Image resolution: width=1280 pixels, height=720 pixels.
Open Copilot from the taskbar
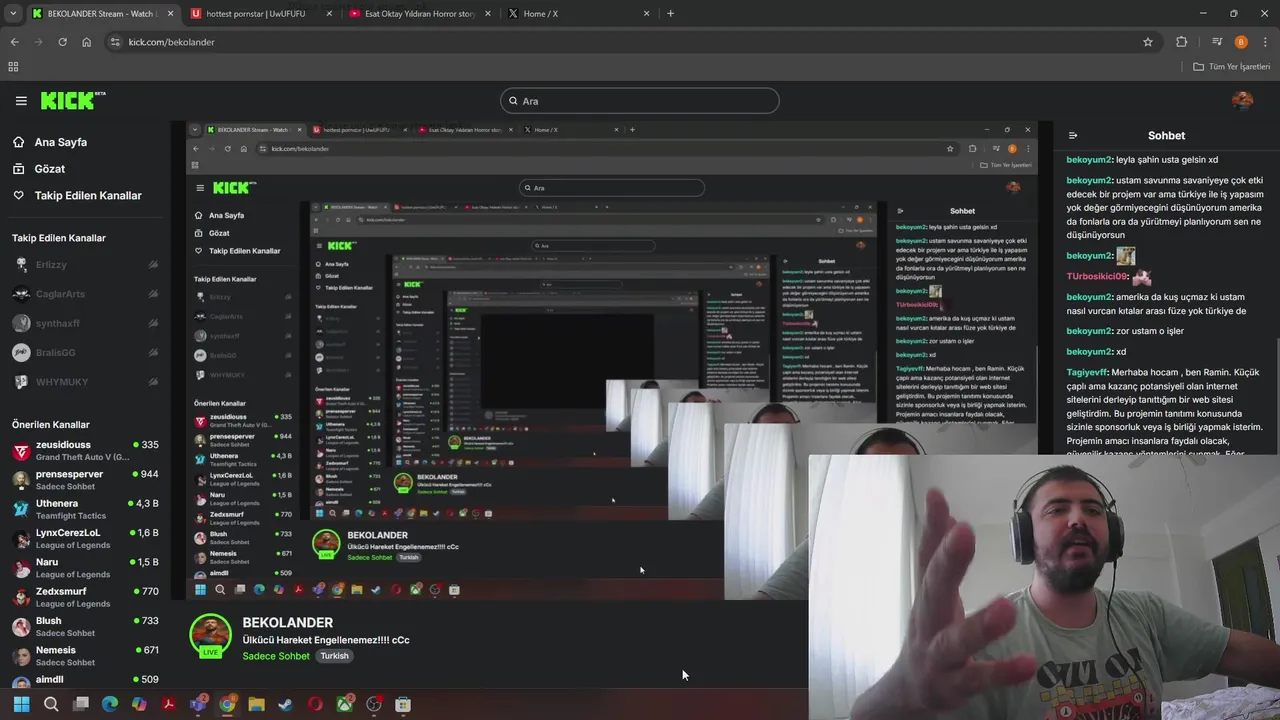[x=139, y=704]
